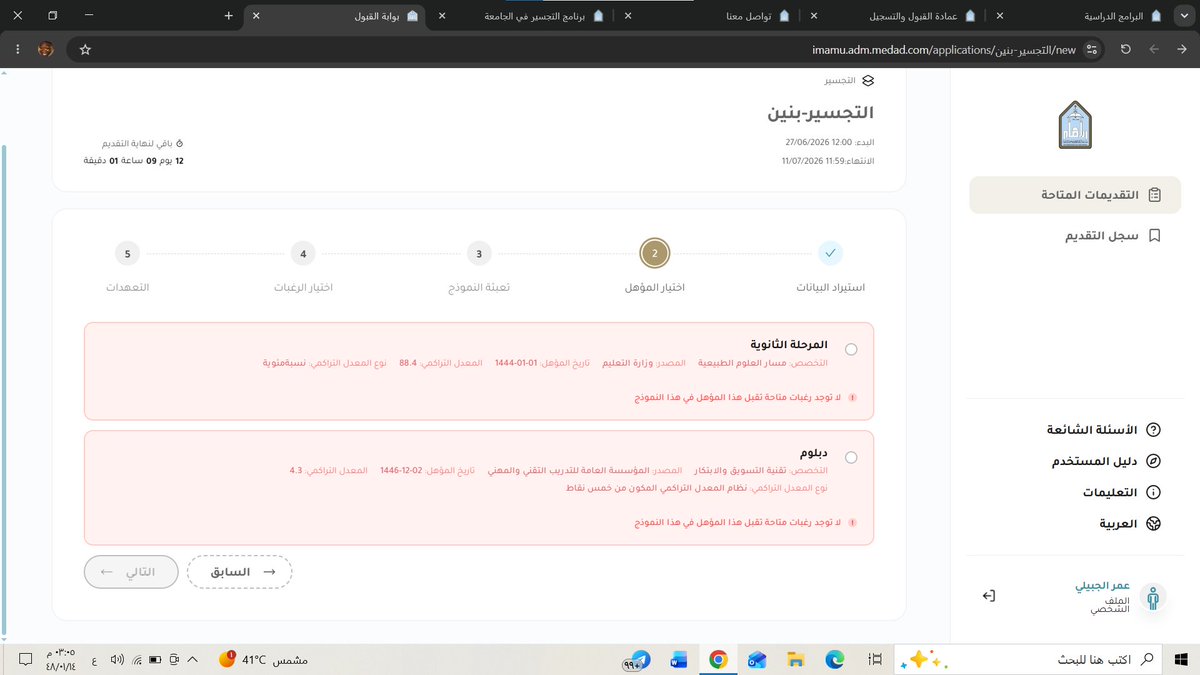Open a new browser tab
This screenshot has width=1200, height=675.
pos(228,16)
